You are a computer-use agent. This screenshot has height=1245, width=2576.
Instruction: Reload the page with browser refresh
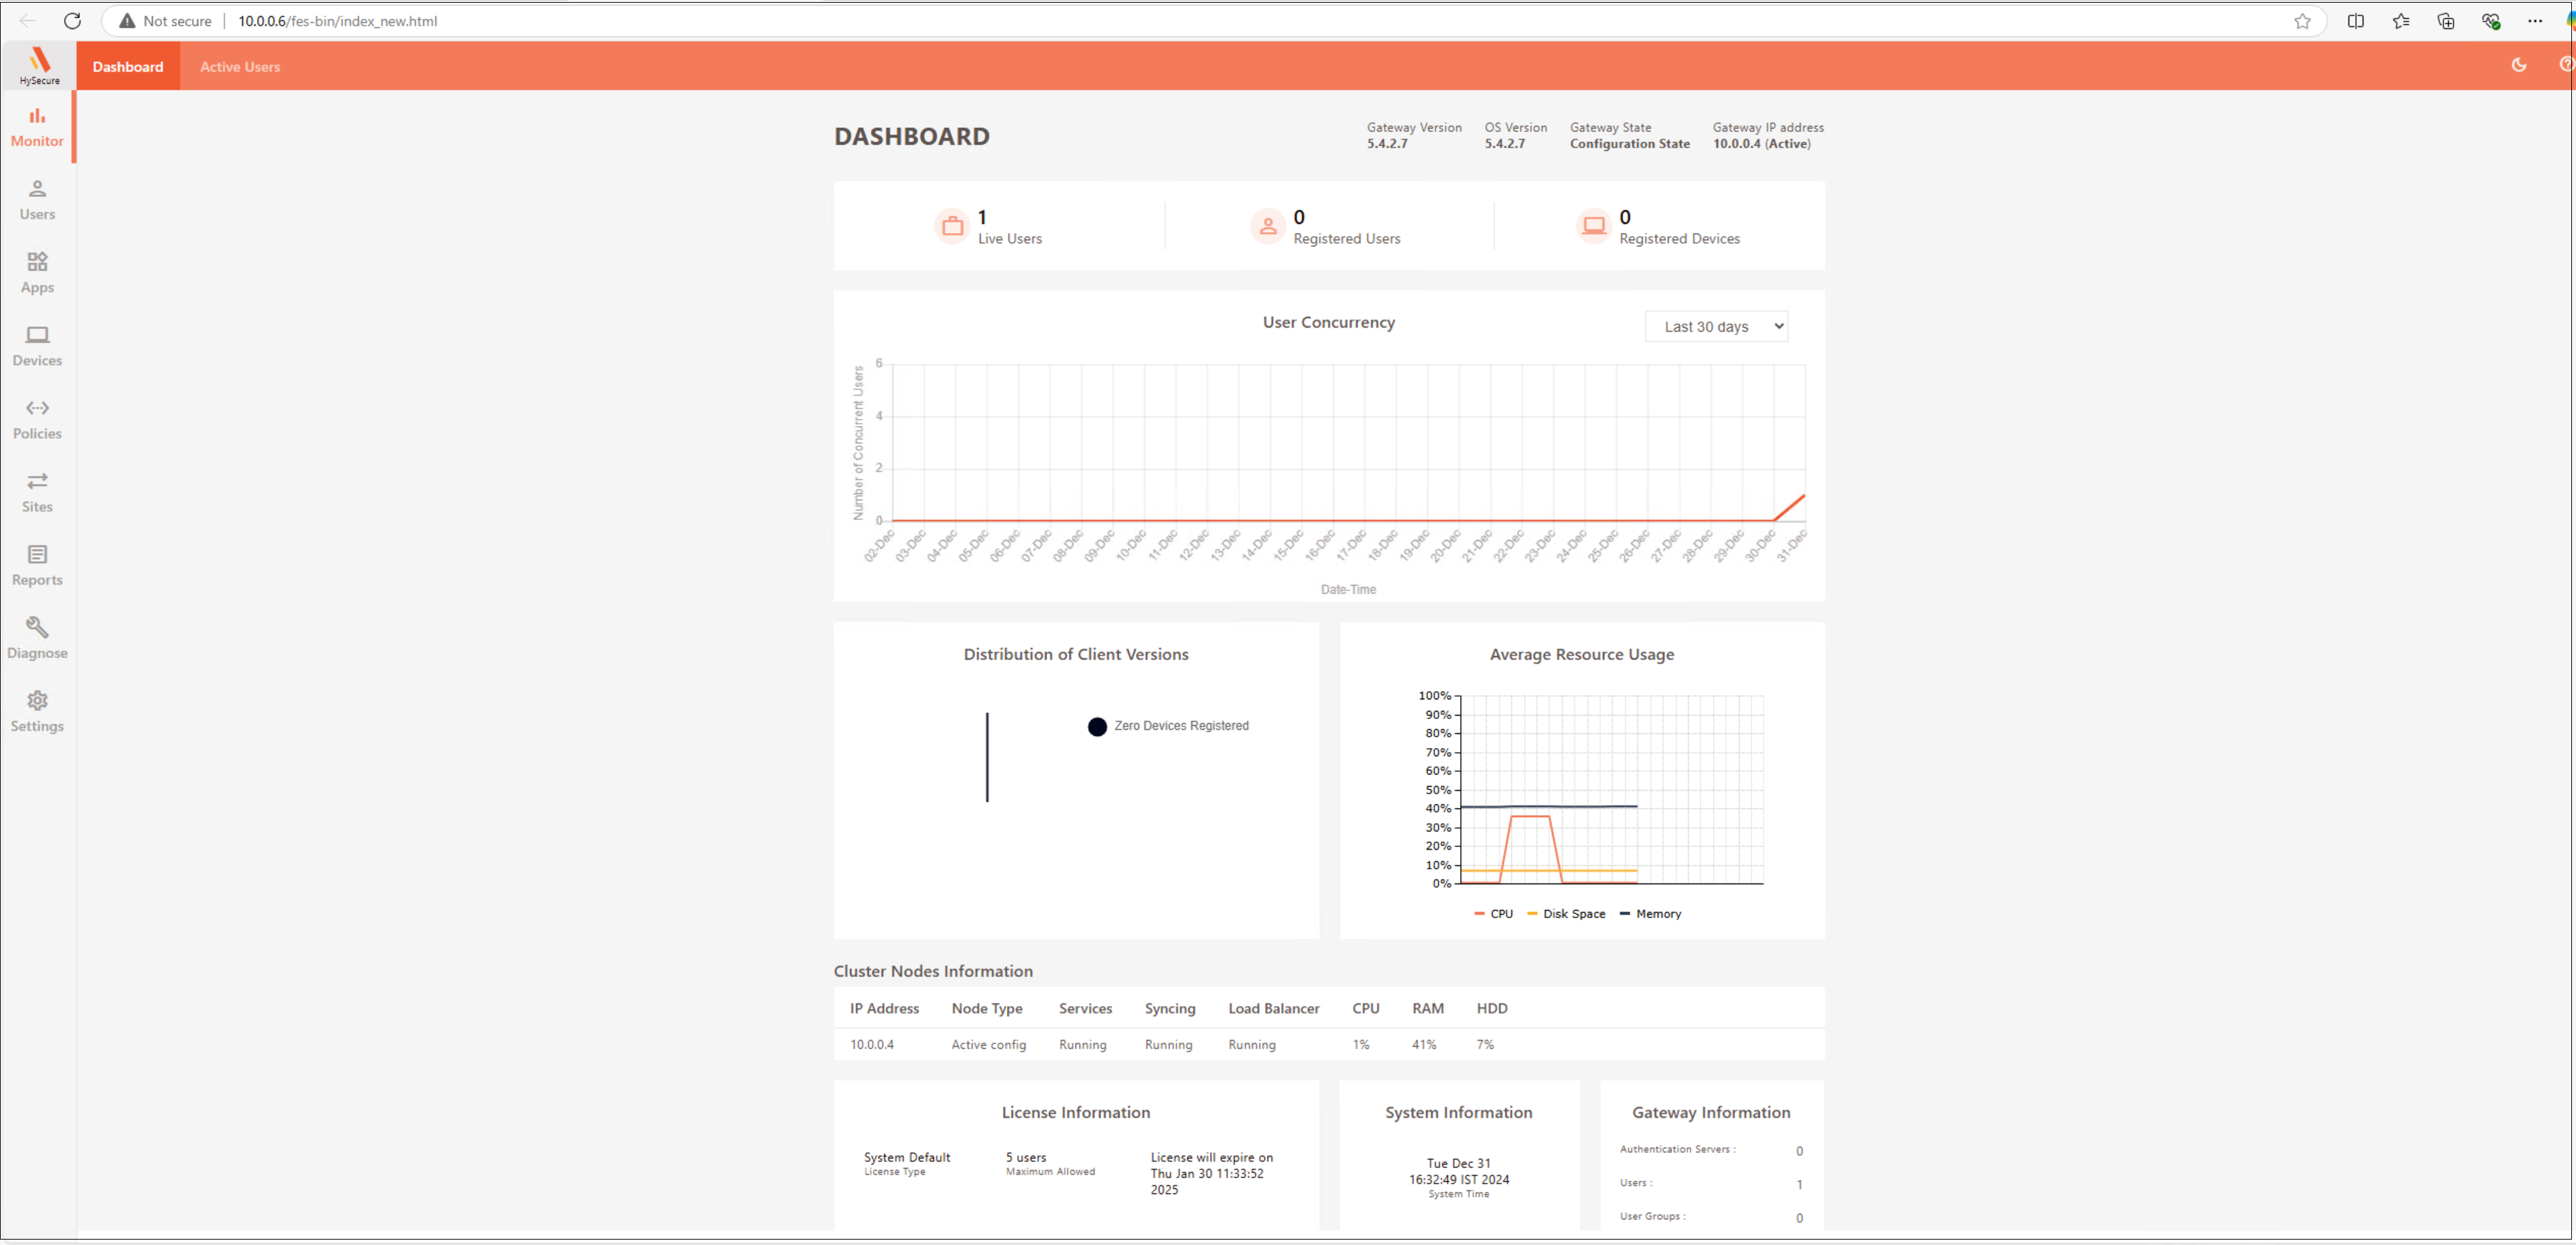[x=72, y=20]
